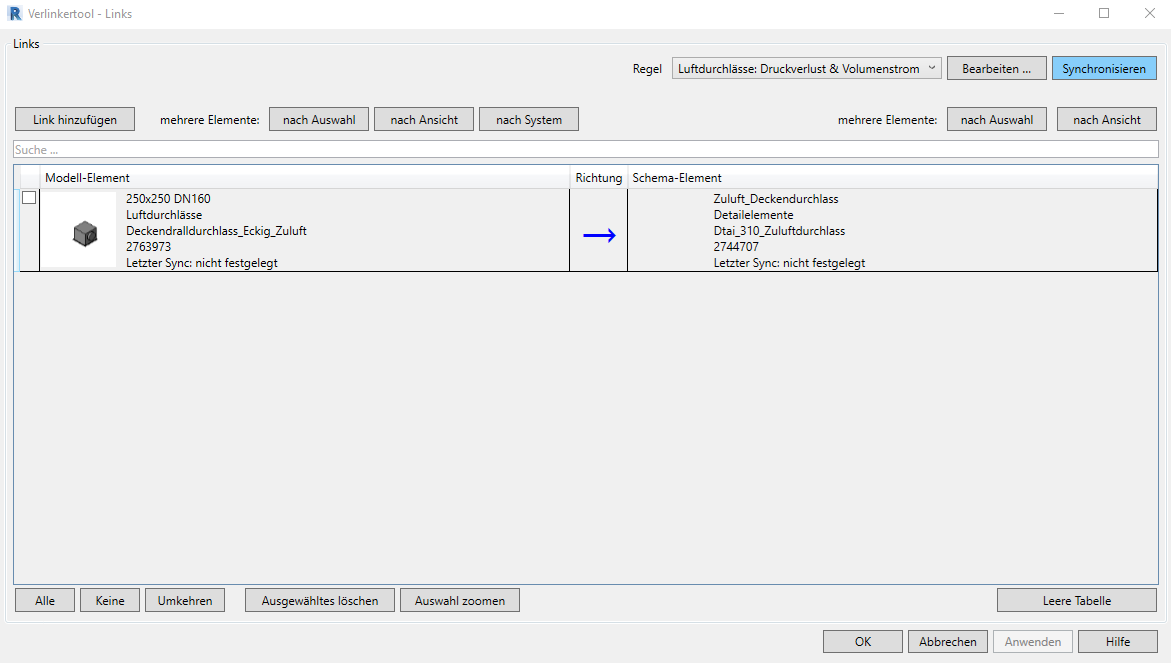
Task: Clear the table using Leere Tabelle
Action: point(1077,601)
